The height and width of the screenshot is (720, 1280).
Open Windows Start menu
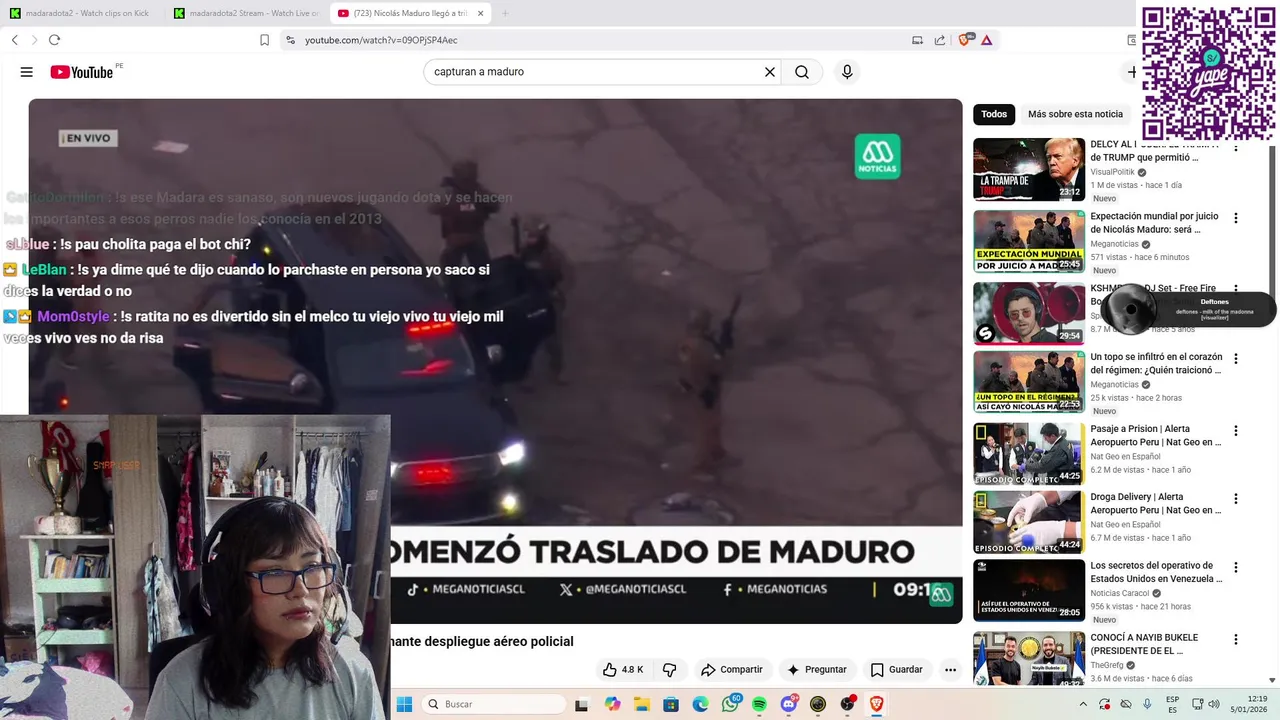404,704
